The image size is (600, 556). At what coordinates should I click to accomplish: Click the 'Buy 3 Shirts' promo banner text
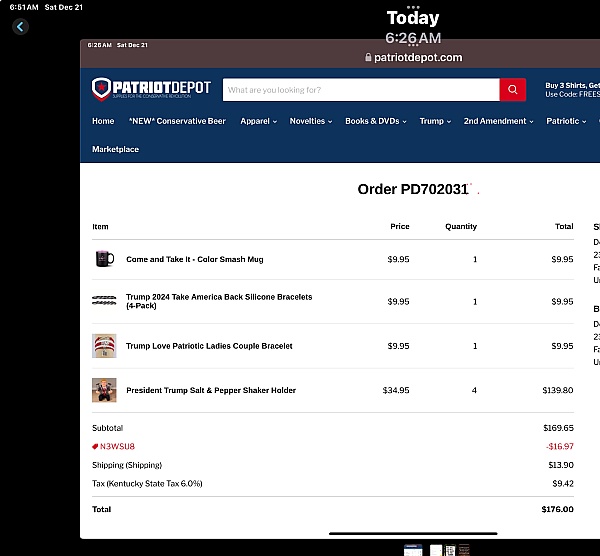(x=572, y=90)
